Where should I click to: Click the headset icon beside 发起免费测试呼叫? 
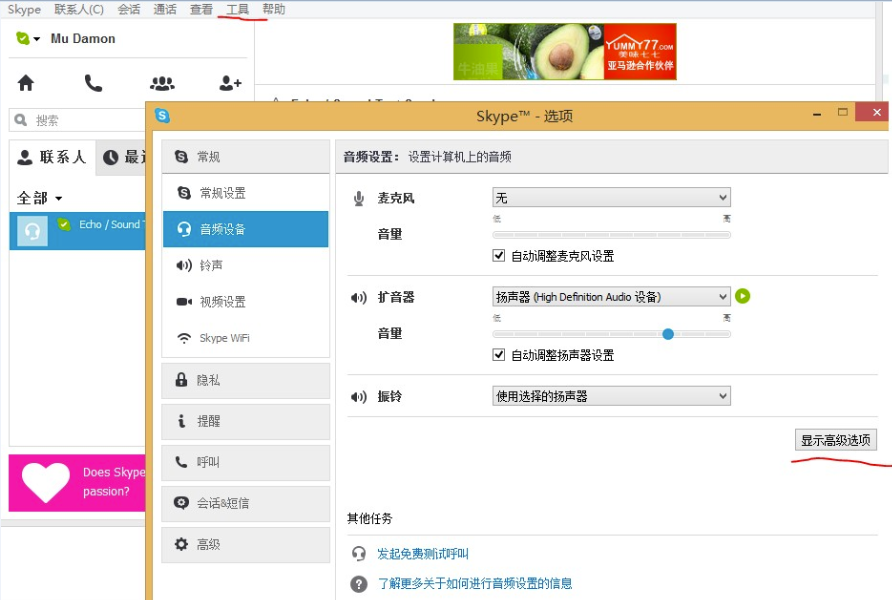[x=359, y=553]
